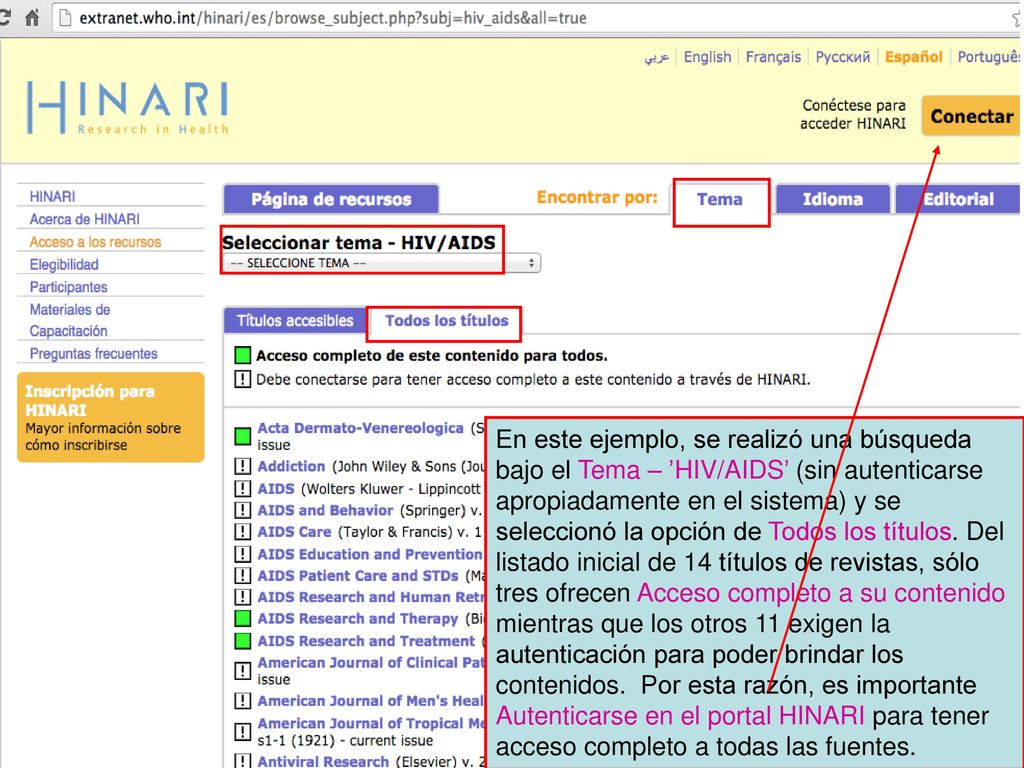
Task: Open American Journal of Clinical Pathology link
Action: [x=370, y=662]
